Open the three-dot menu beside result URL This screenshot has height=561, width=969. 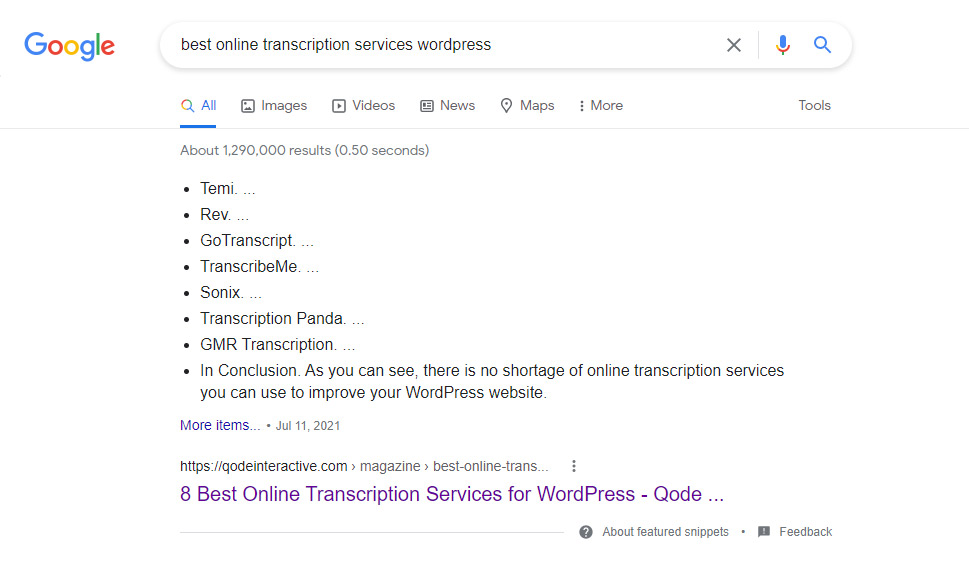[574, 466]
